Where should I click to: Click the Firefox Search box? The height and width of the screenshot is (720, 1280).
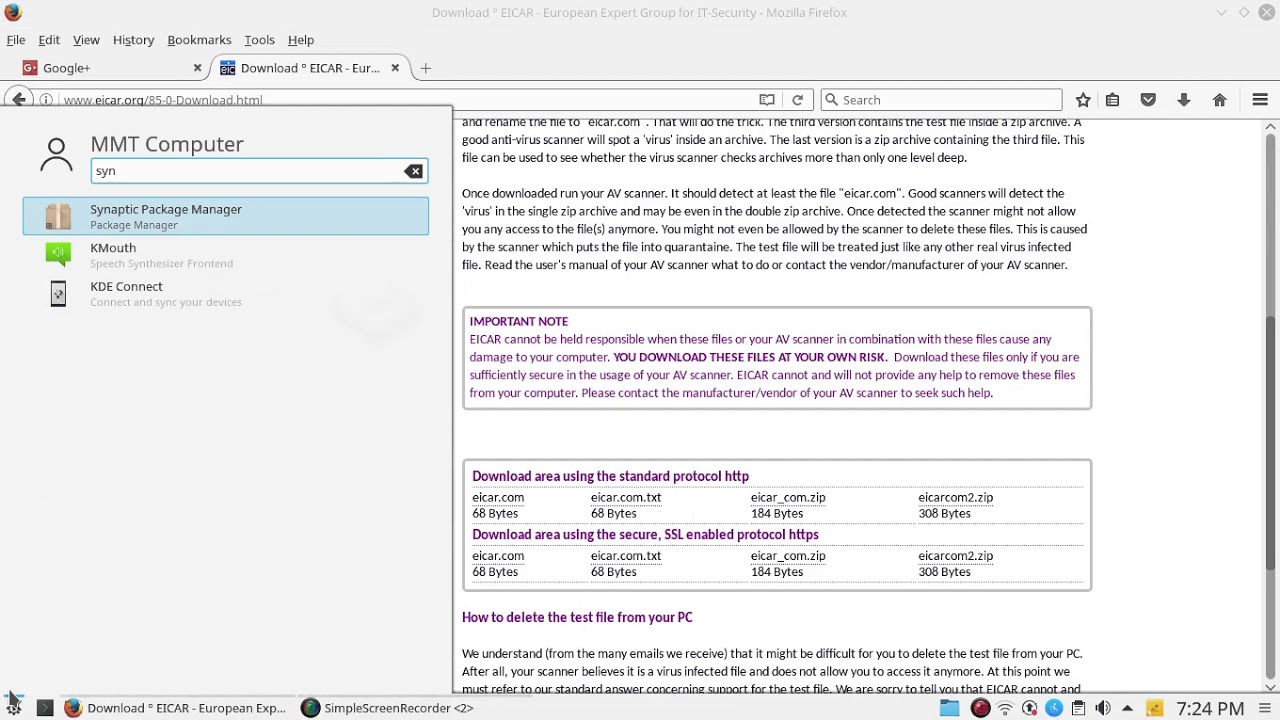pos(941,100)
